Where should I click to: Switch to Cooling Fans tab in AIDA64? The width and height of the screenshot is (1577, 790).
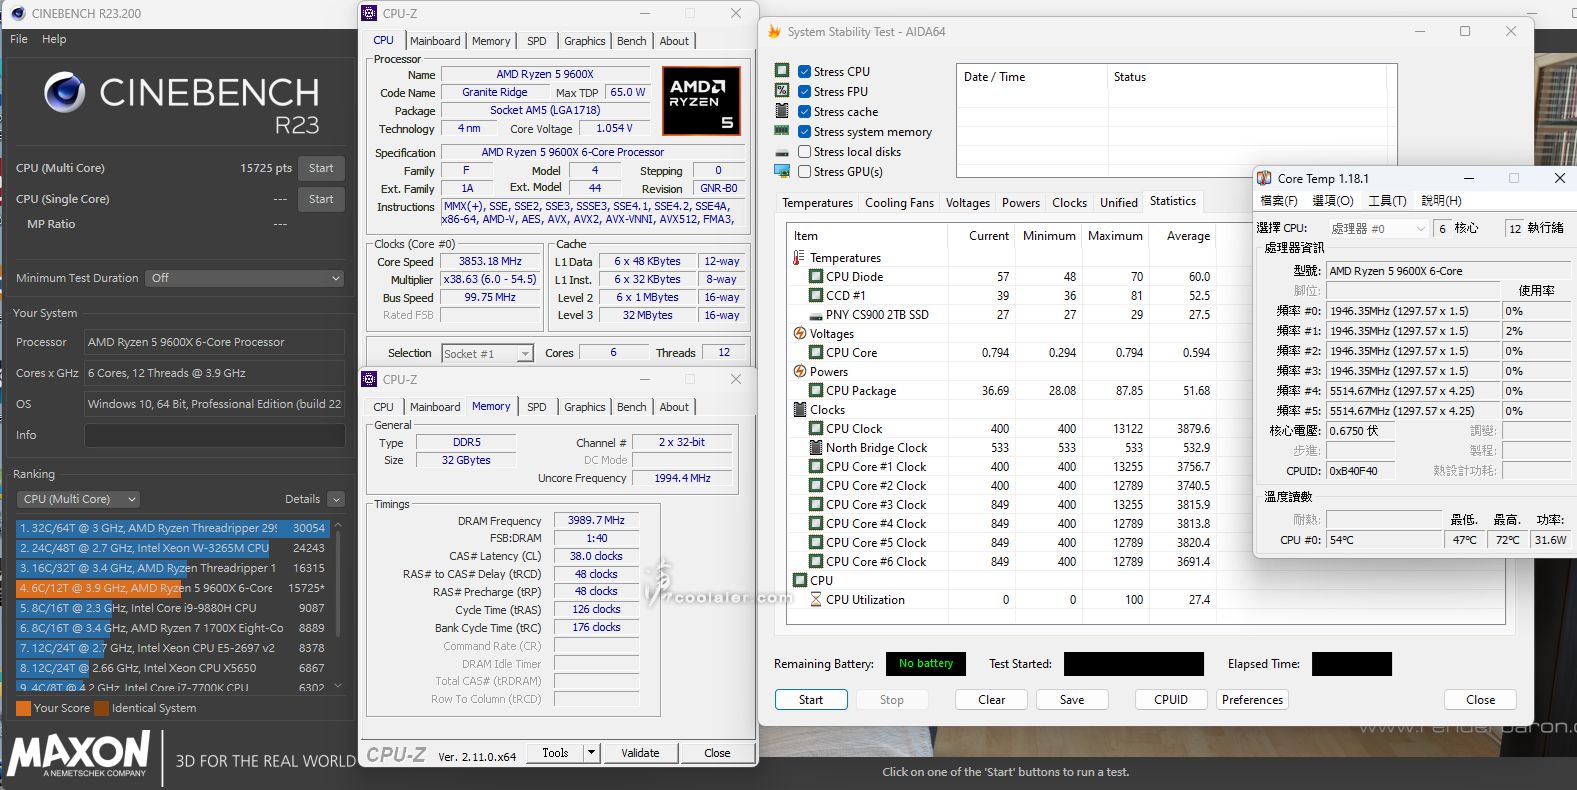899,202
